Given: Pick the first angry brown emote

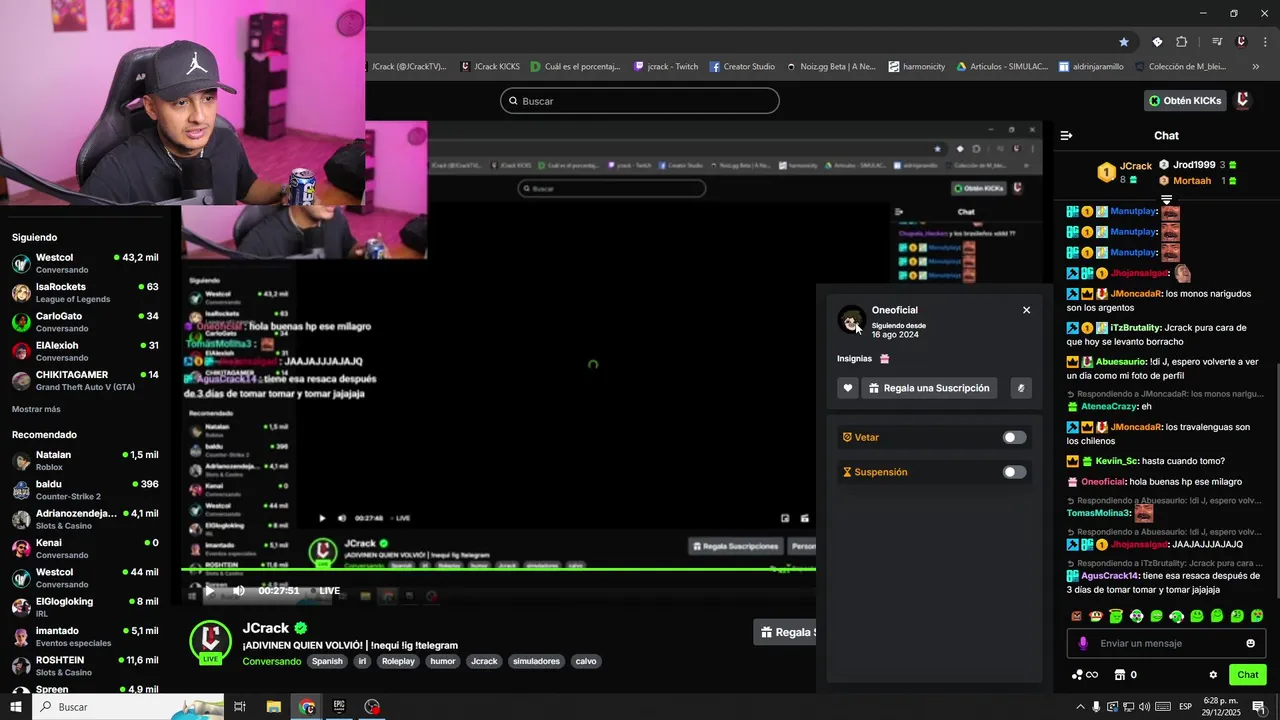Looking at the screenshot, I should pos(1076,616).
